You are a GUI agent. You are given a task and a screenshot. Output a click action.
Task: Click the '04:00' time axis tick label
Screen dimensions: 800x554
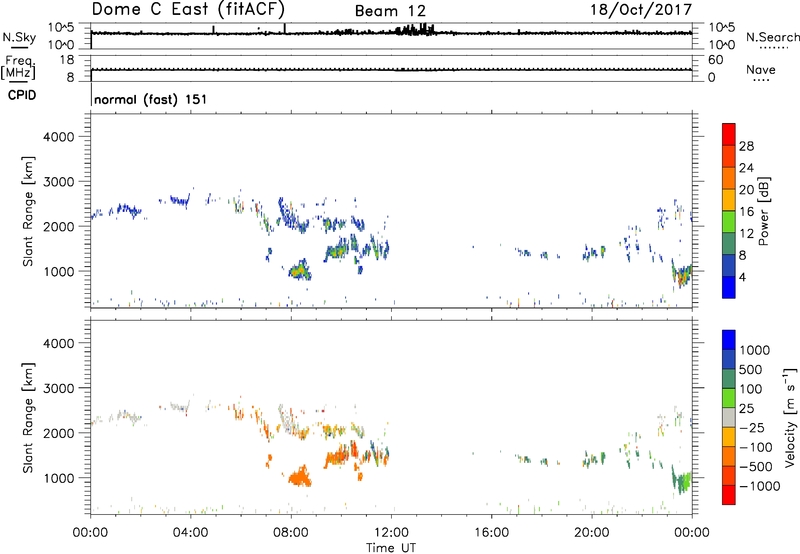click(x=191, y=533)
